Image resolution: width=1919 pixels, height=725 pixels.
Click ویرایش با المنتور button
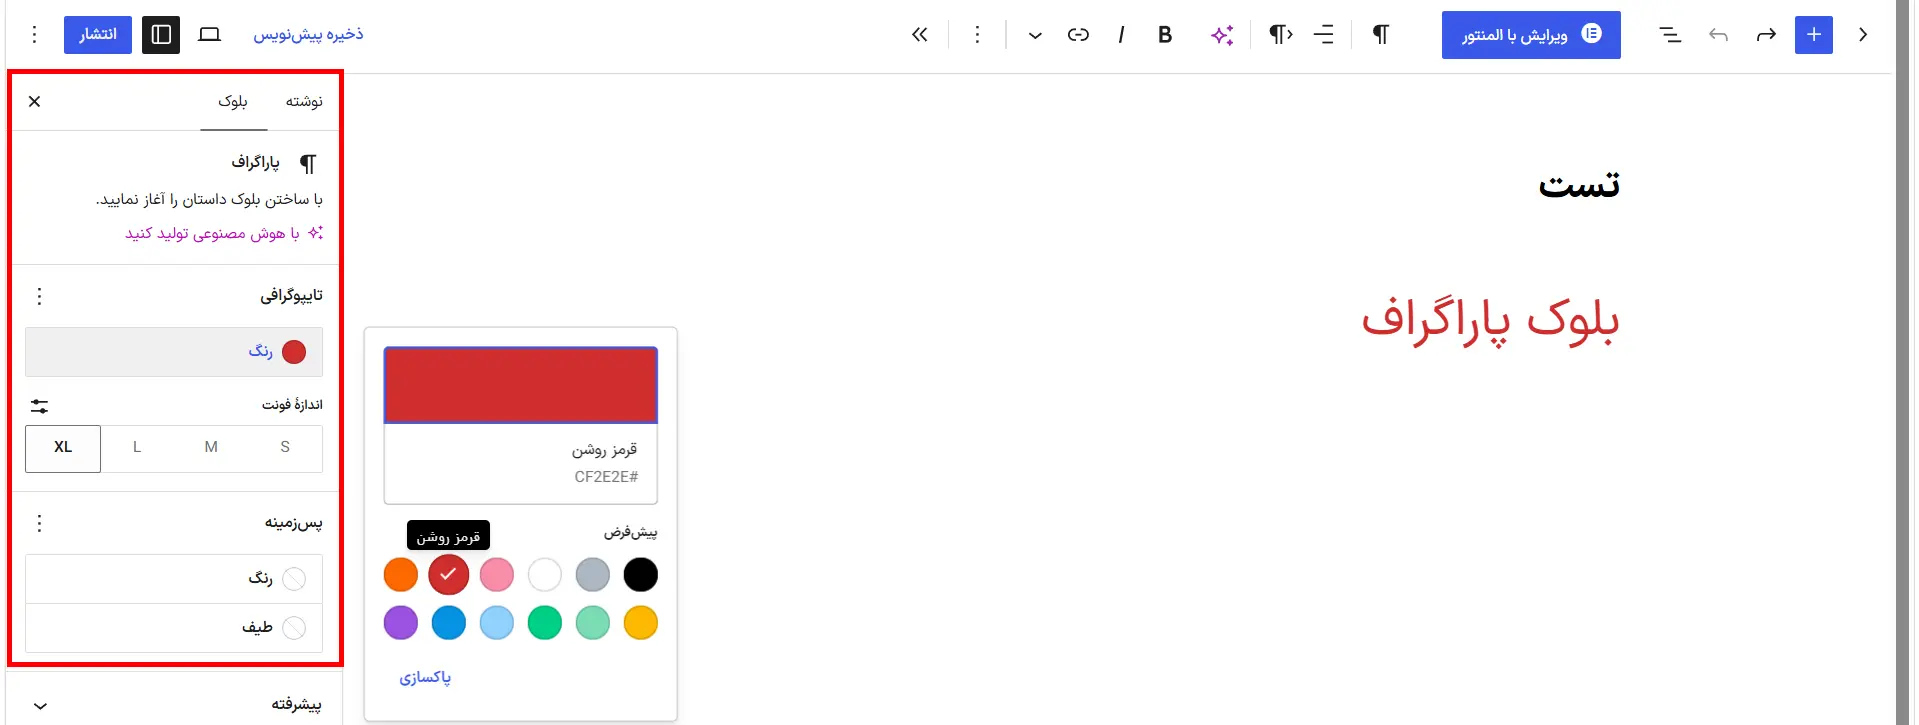1531,35
